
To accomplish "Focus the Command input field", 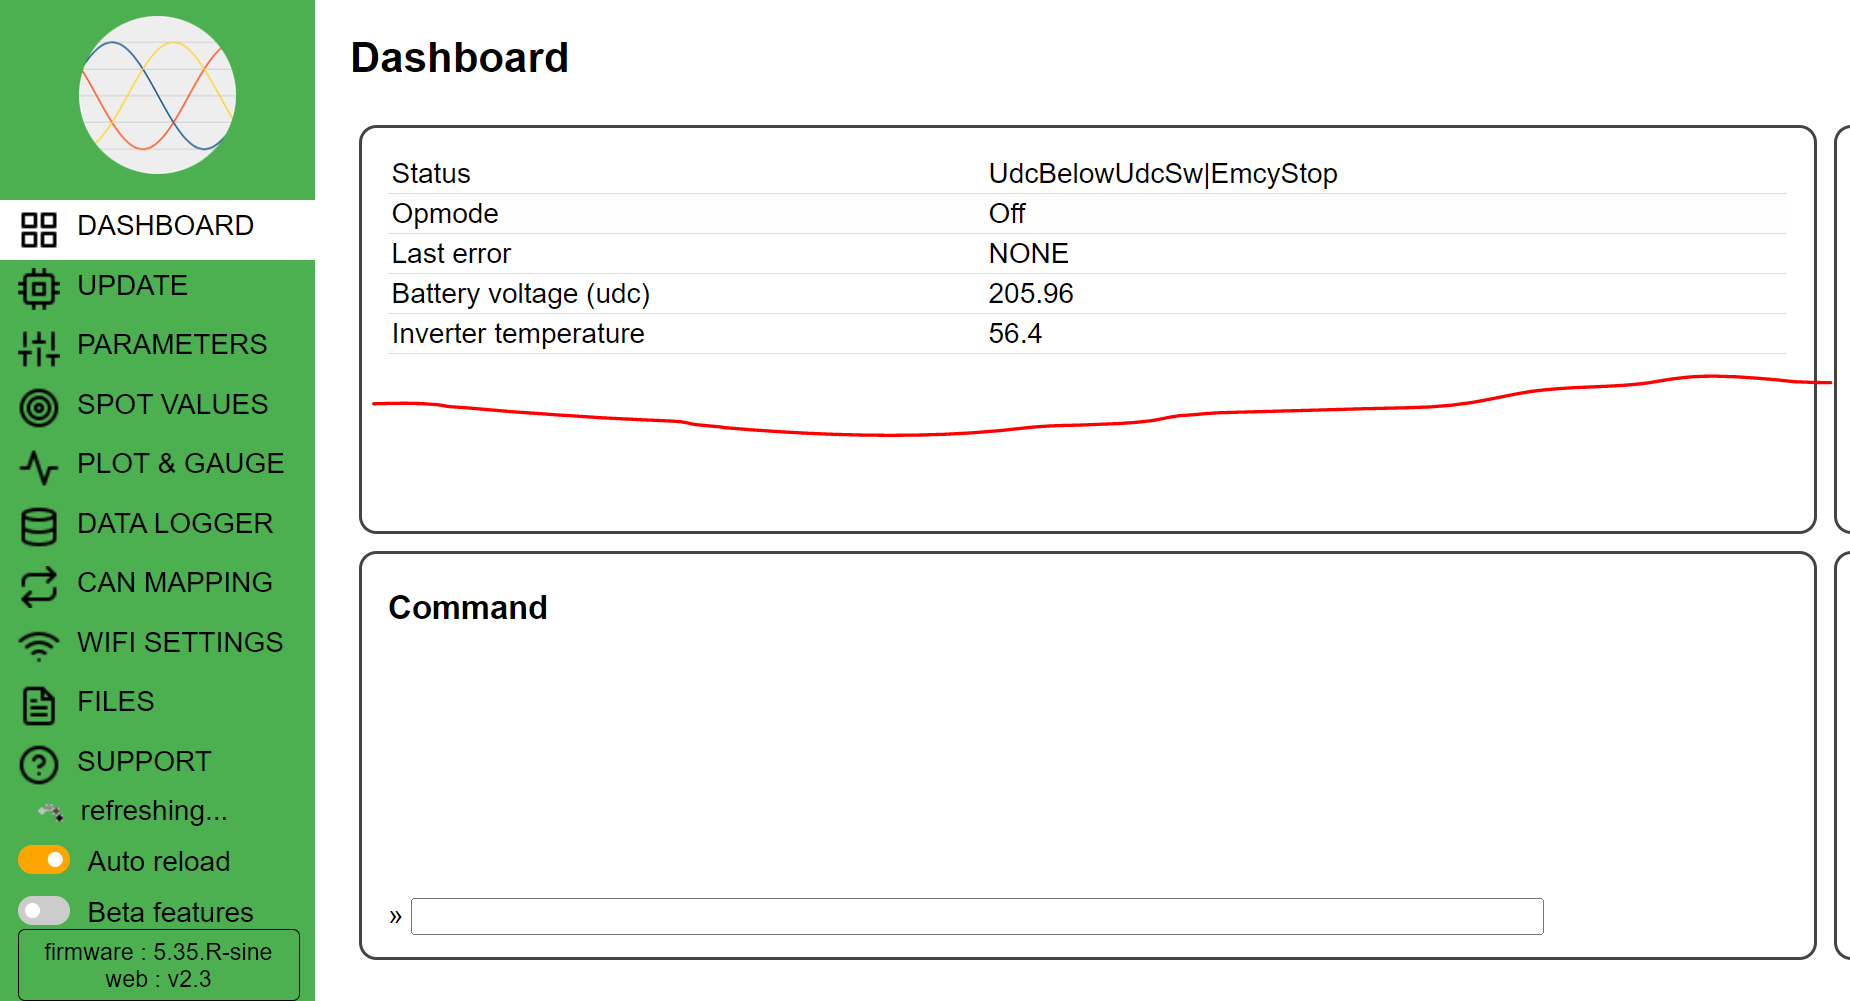I will [976, 916].
